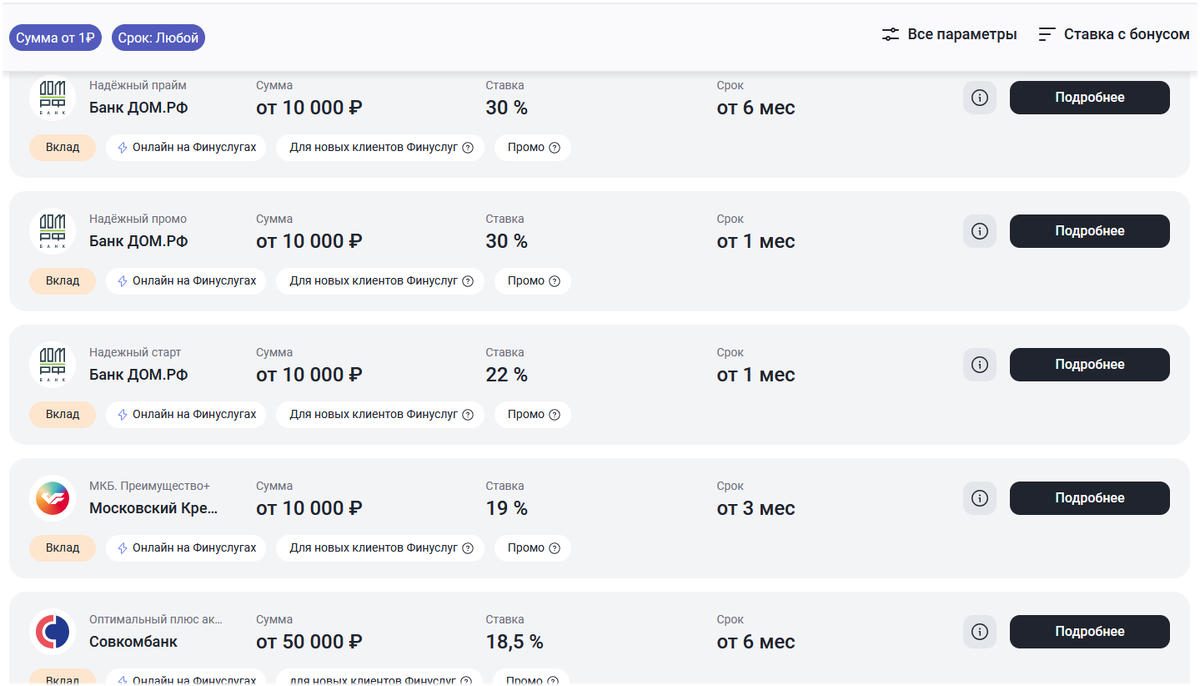The height and width of the screenshot is (686, 1200).
Task: Click question mark beside Промо on Надёжный прайм
Action: [x=554, y=148]
